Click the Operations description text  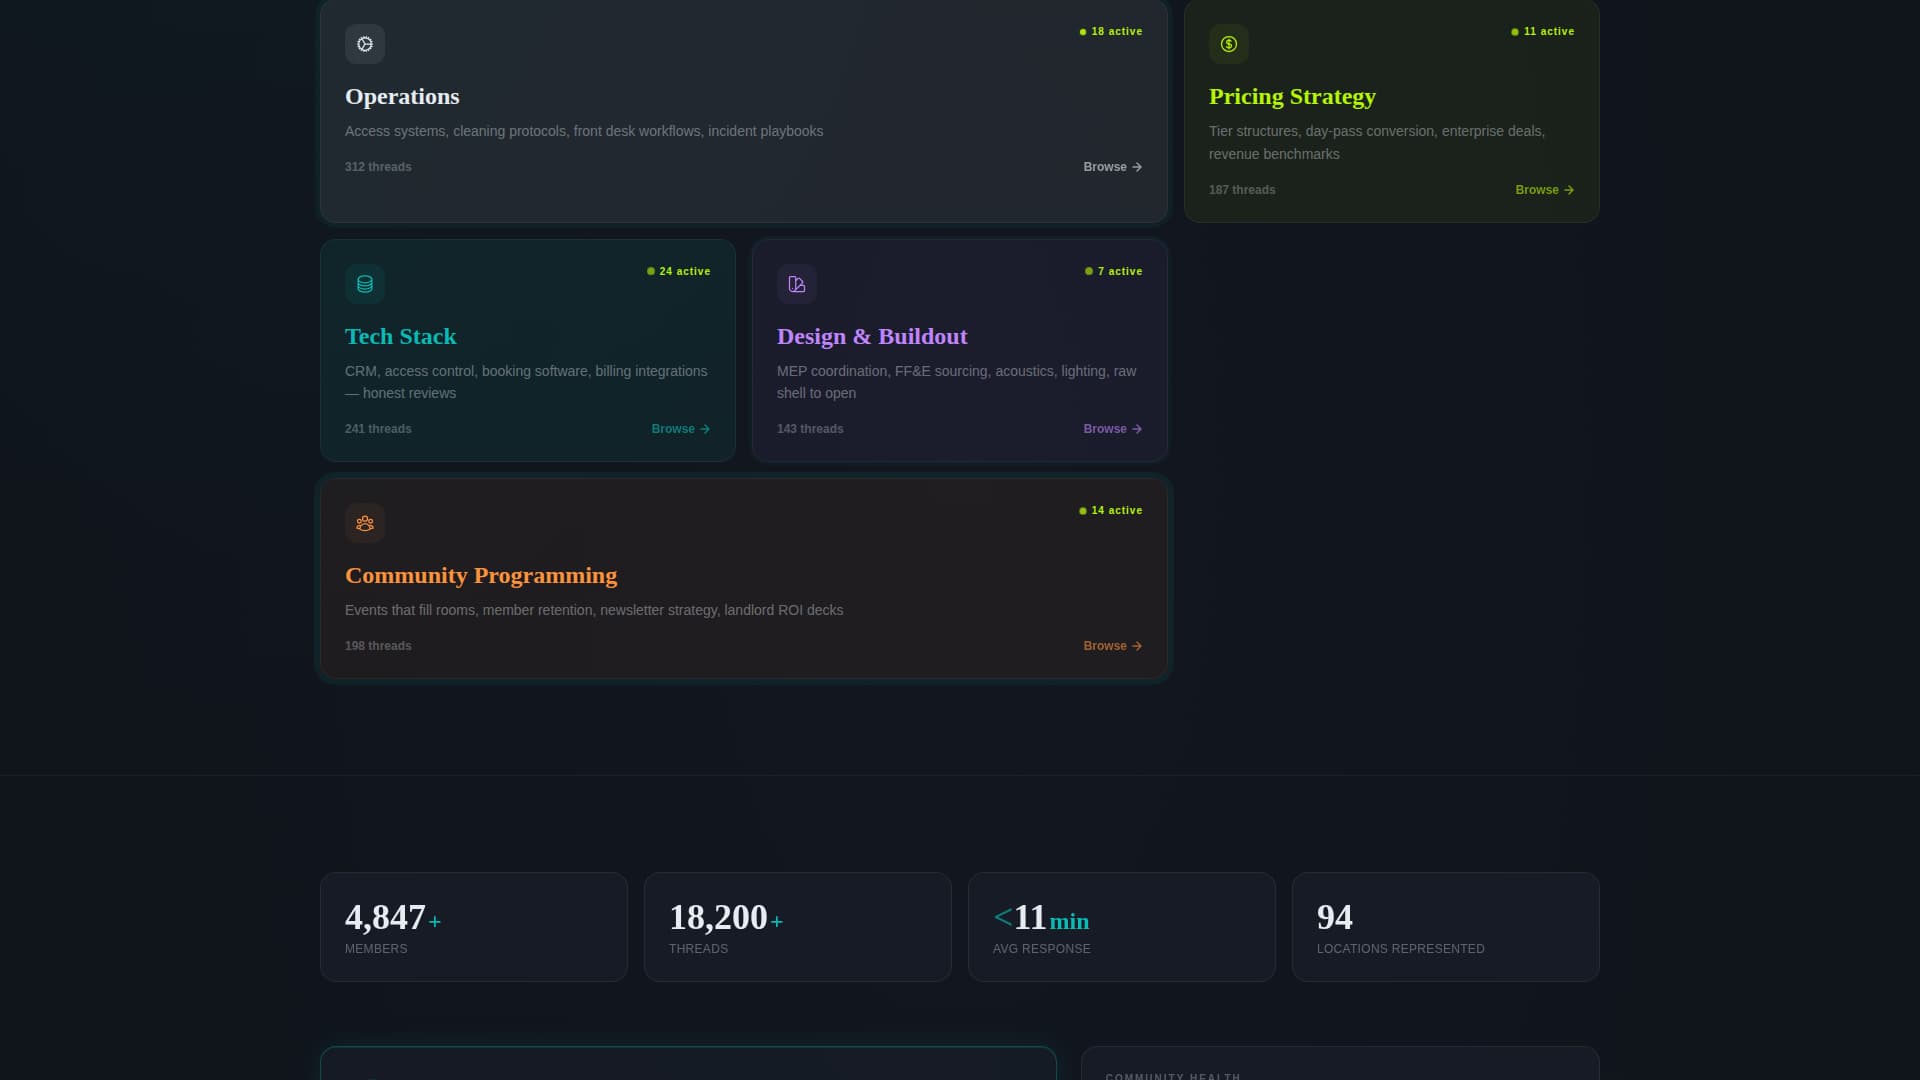[x=584, y=131]
